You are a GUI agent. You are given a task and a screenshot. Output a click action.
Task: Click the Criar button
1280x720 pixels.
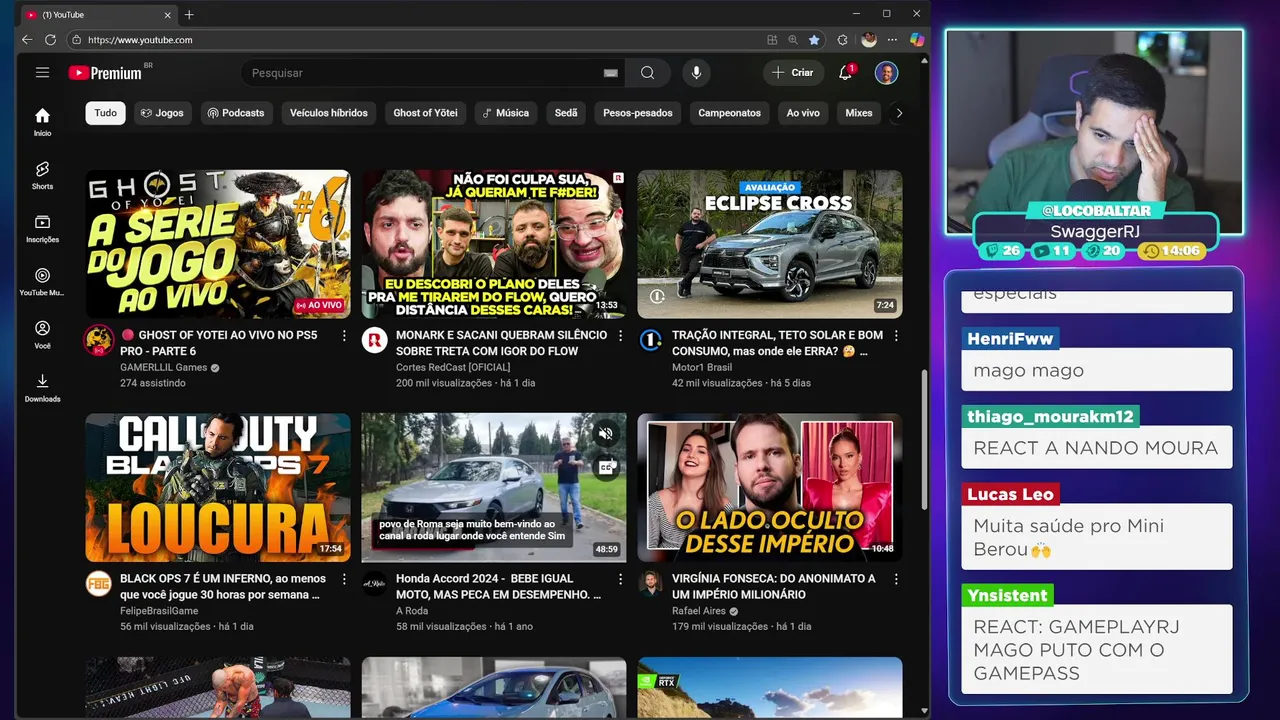click(x=793, y=73)
